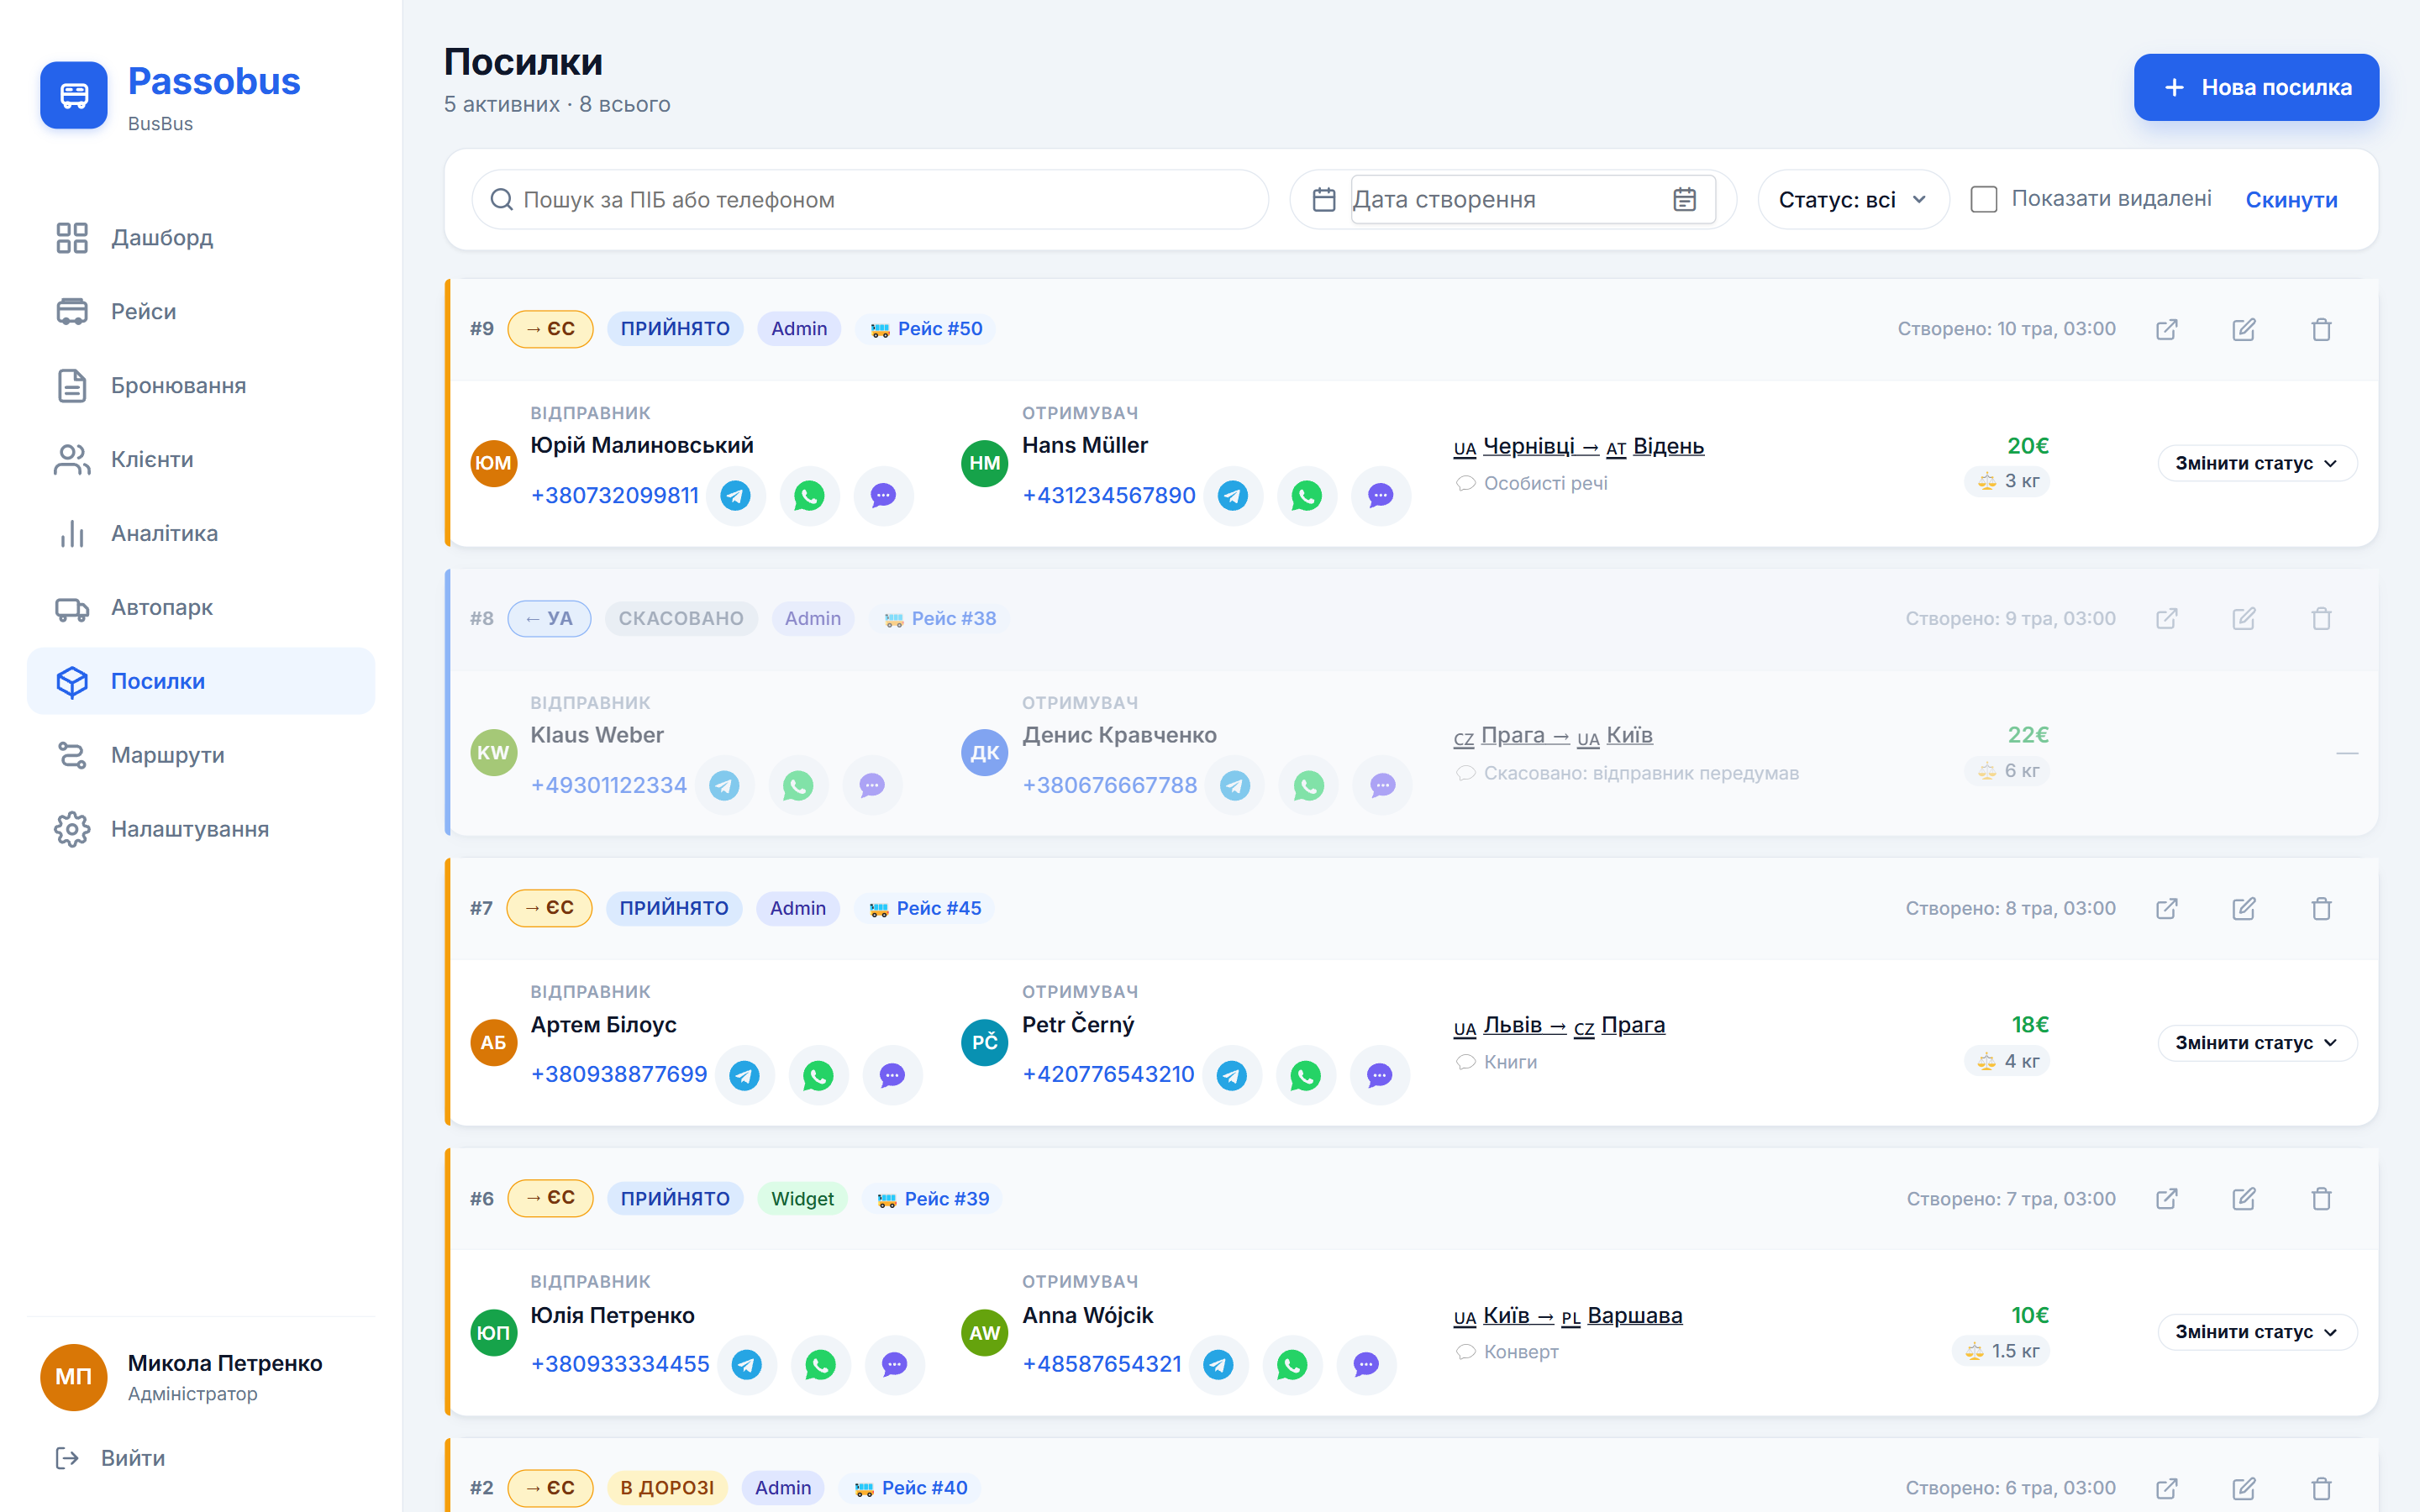Message Юлія Петренко on WhatsApp
The image size is (2420, 1512).
pyautogui.click(x=820, y=1364)
